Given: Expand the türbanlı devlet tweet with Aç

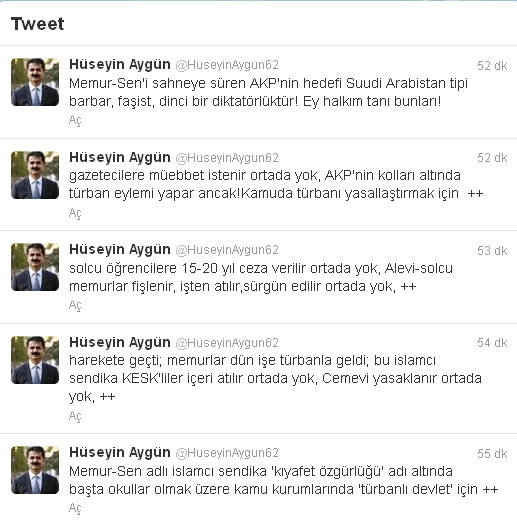Looking at the screenshot, I should point(75,508).
